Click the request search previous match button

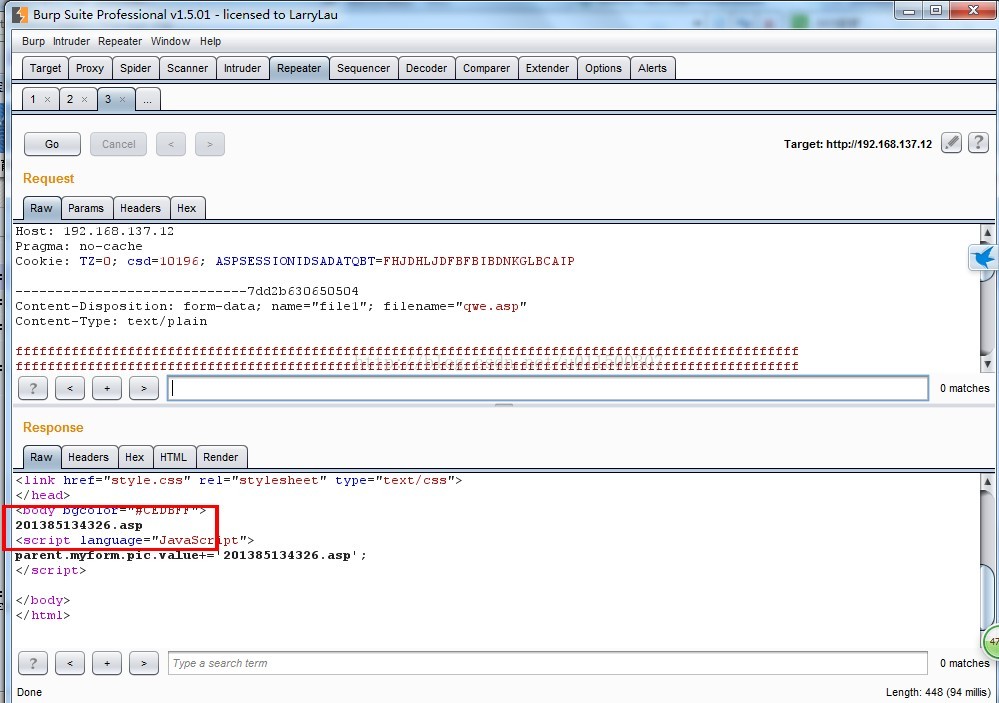[x=70, y=388]
